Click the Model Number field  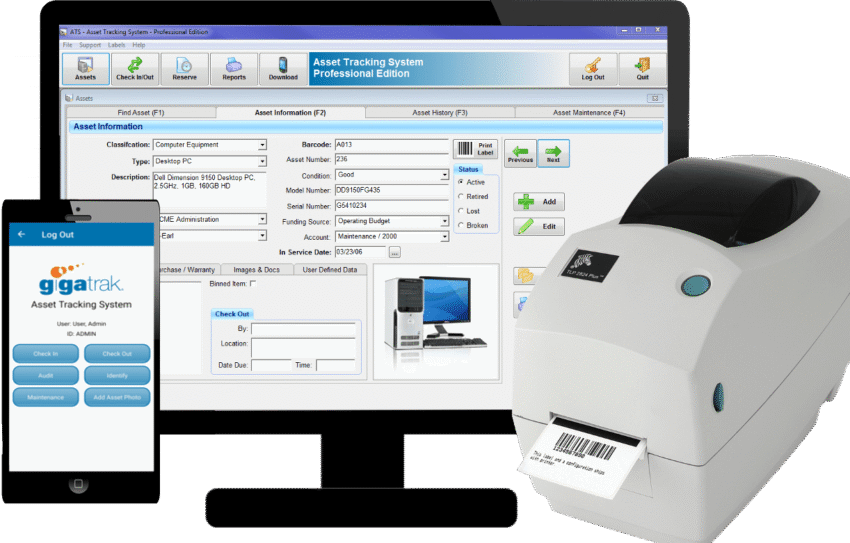(391, 190)
